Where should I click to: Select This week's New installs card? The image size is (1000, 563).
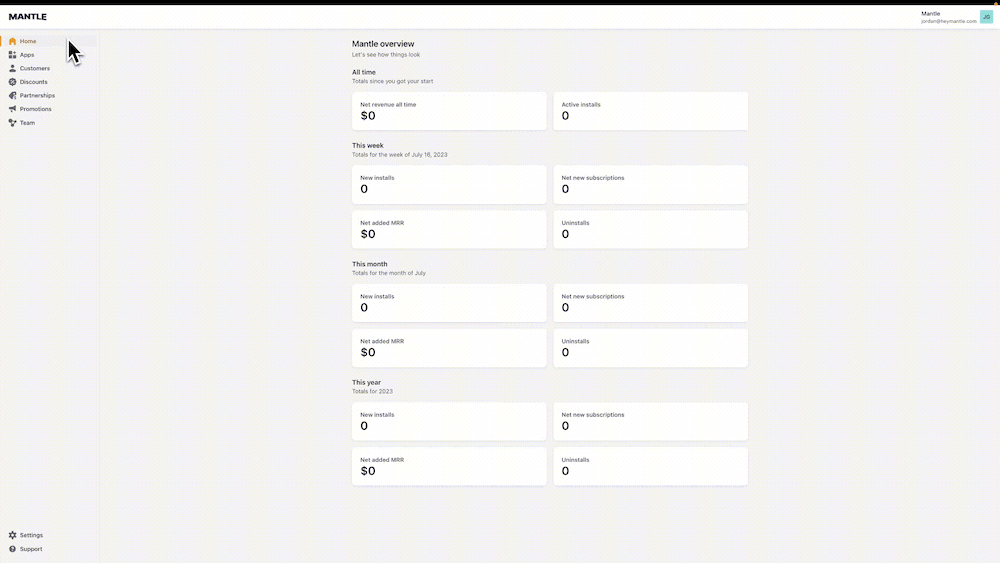pos(449,184)
